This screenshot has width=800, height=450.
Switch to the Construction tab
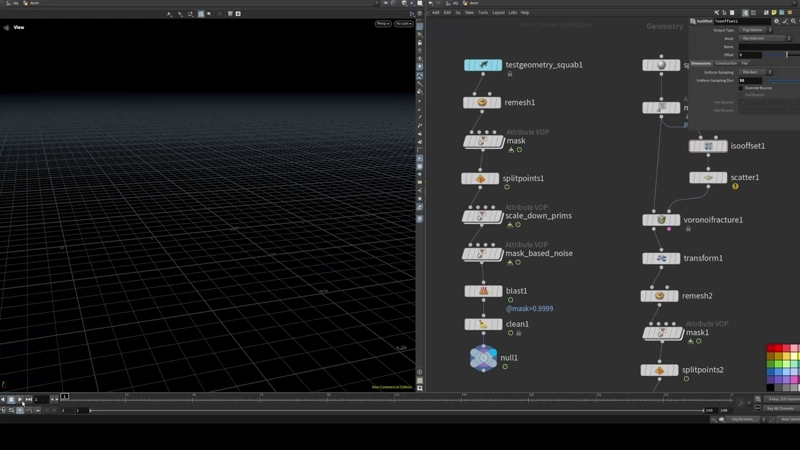[726, 63]
